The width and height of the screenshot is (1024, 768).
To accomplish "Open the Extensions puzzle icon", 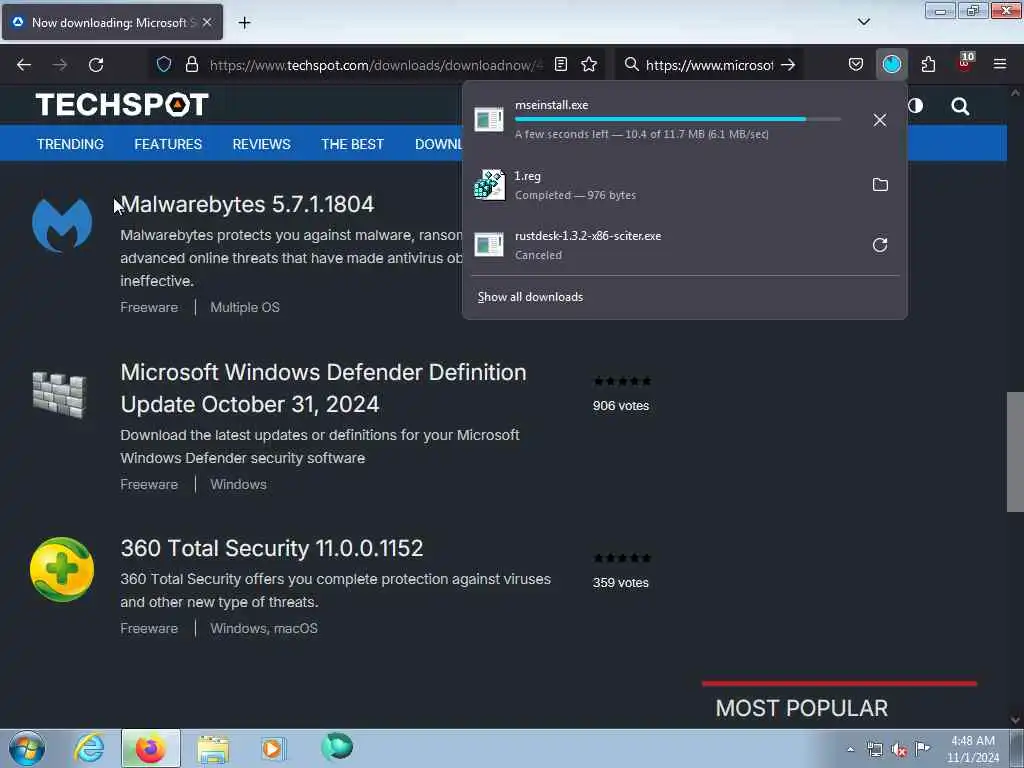I will (x=928, y=65).
